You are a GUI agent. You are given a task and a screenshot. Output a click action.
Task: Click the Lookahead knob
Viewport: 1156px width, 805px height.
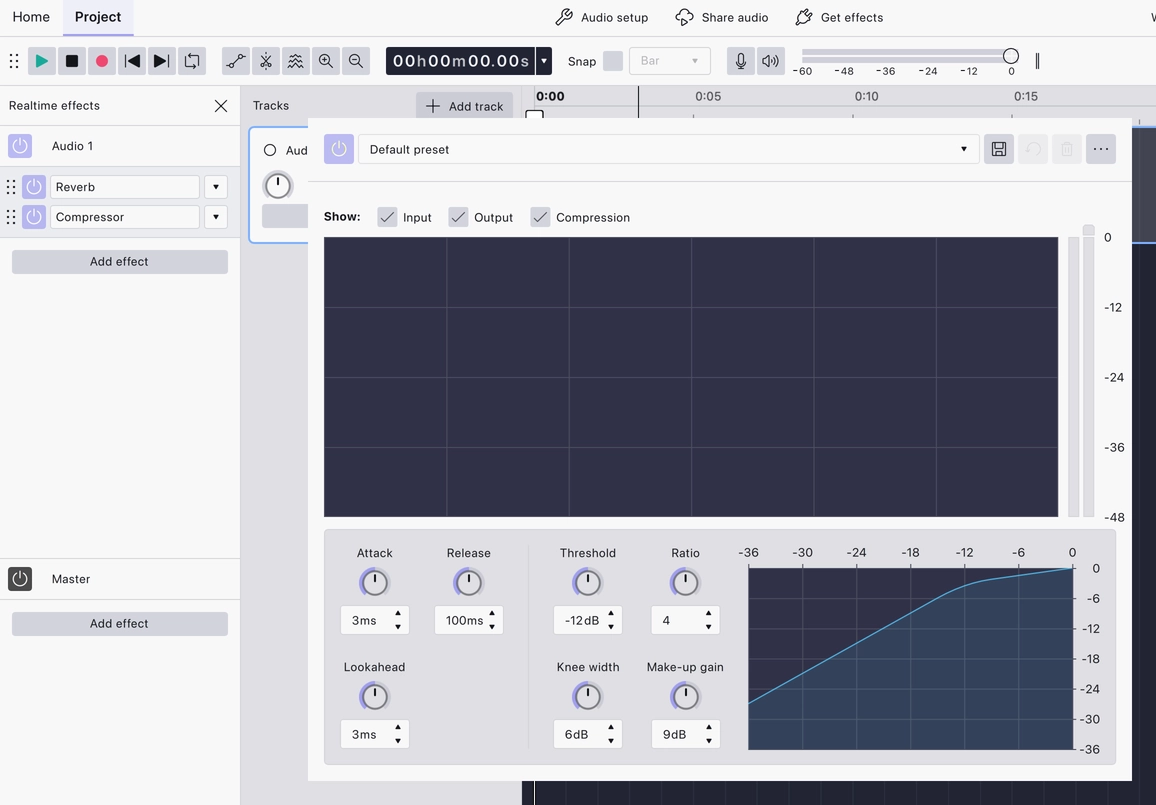pyautogui.click(x=375, y=697)
